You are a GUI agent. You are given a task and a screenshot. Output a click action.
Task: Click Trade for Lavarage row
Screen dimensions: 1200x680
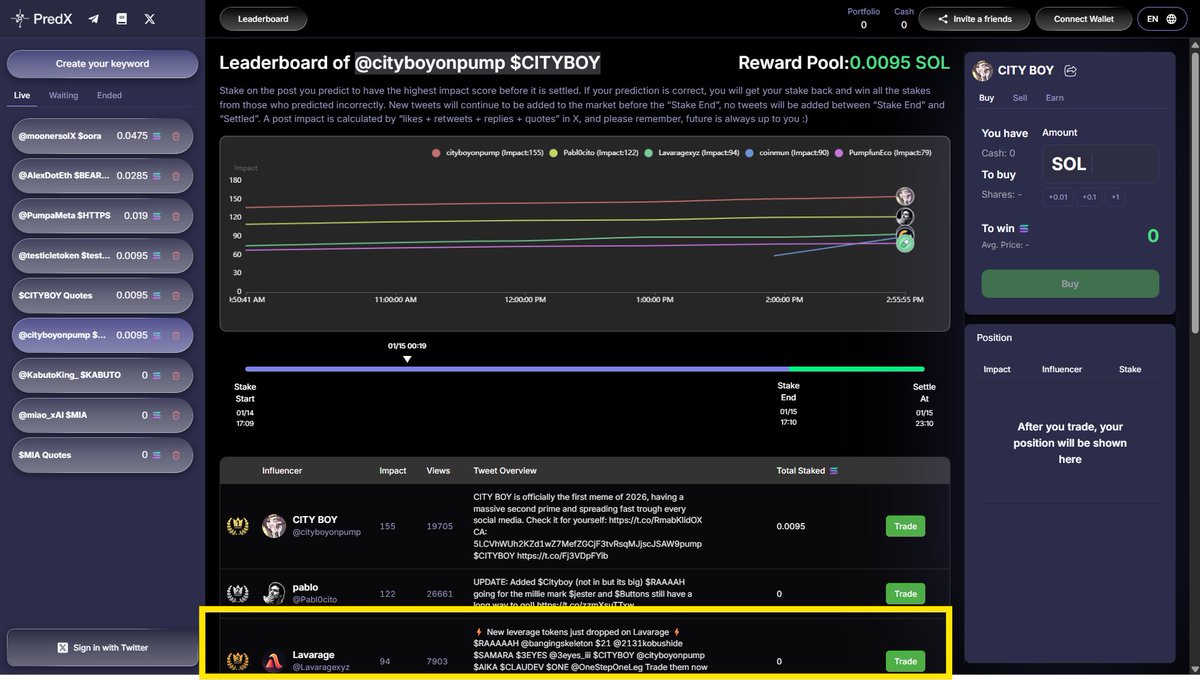pos(905,661)
